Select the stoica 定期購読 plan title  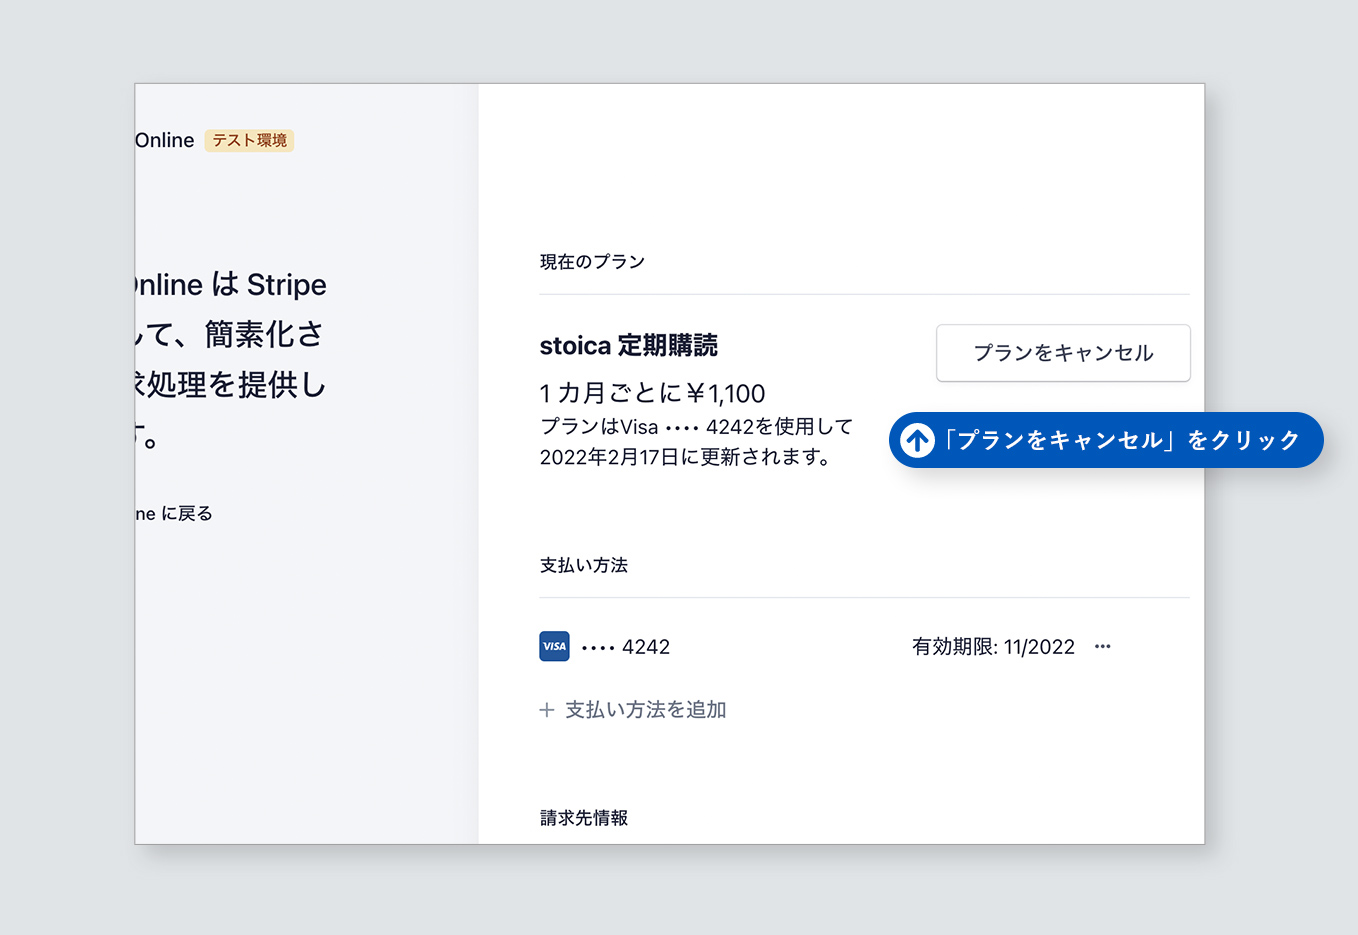click(628, 346)
